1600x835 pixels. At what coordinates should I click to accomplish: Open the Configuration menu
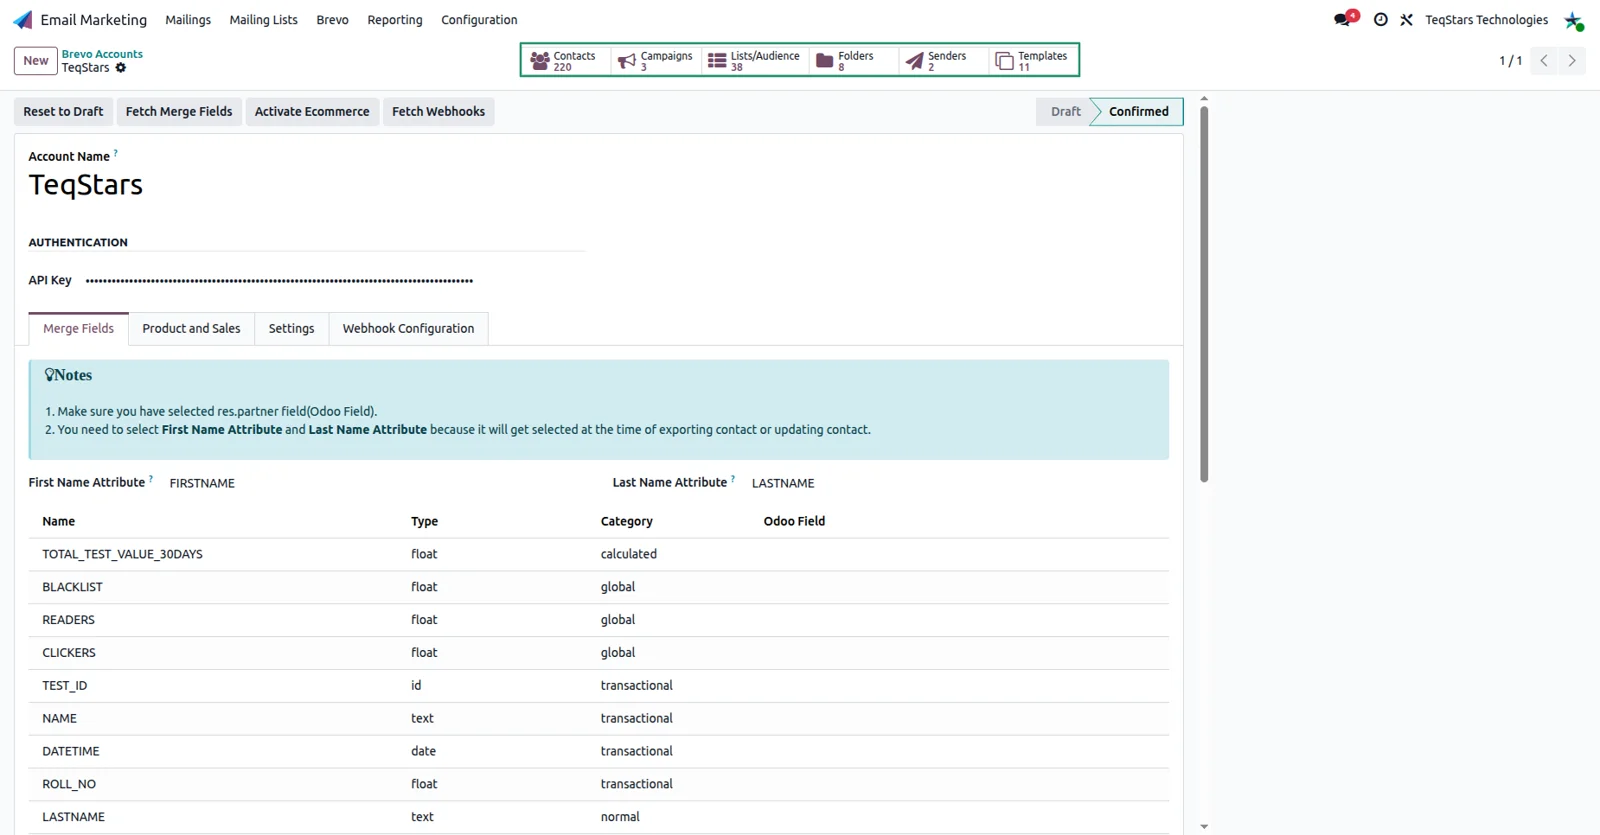click(479, 20)
